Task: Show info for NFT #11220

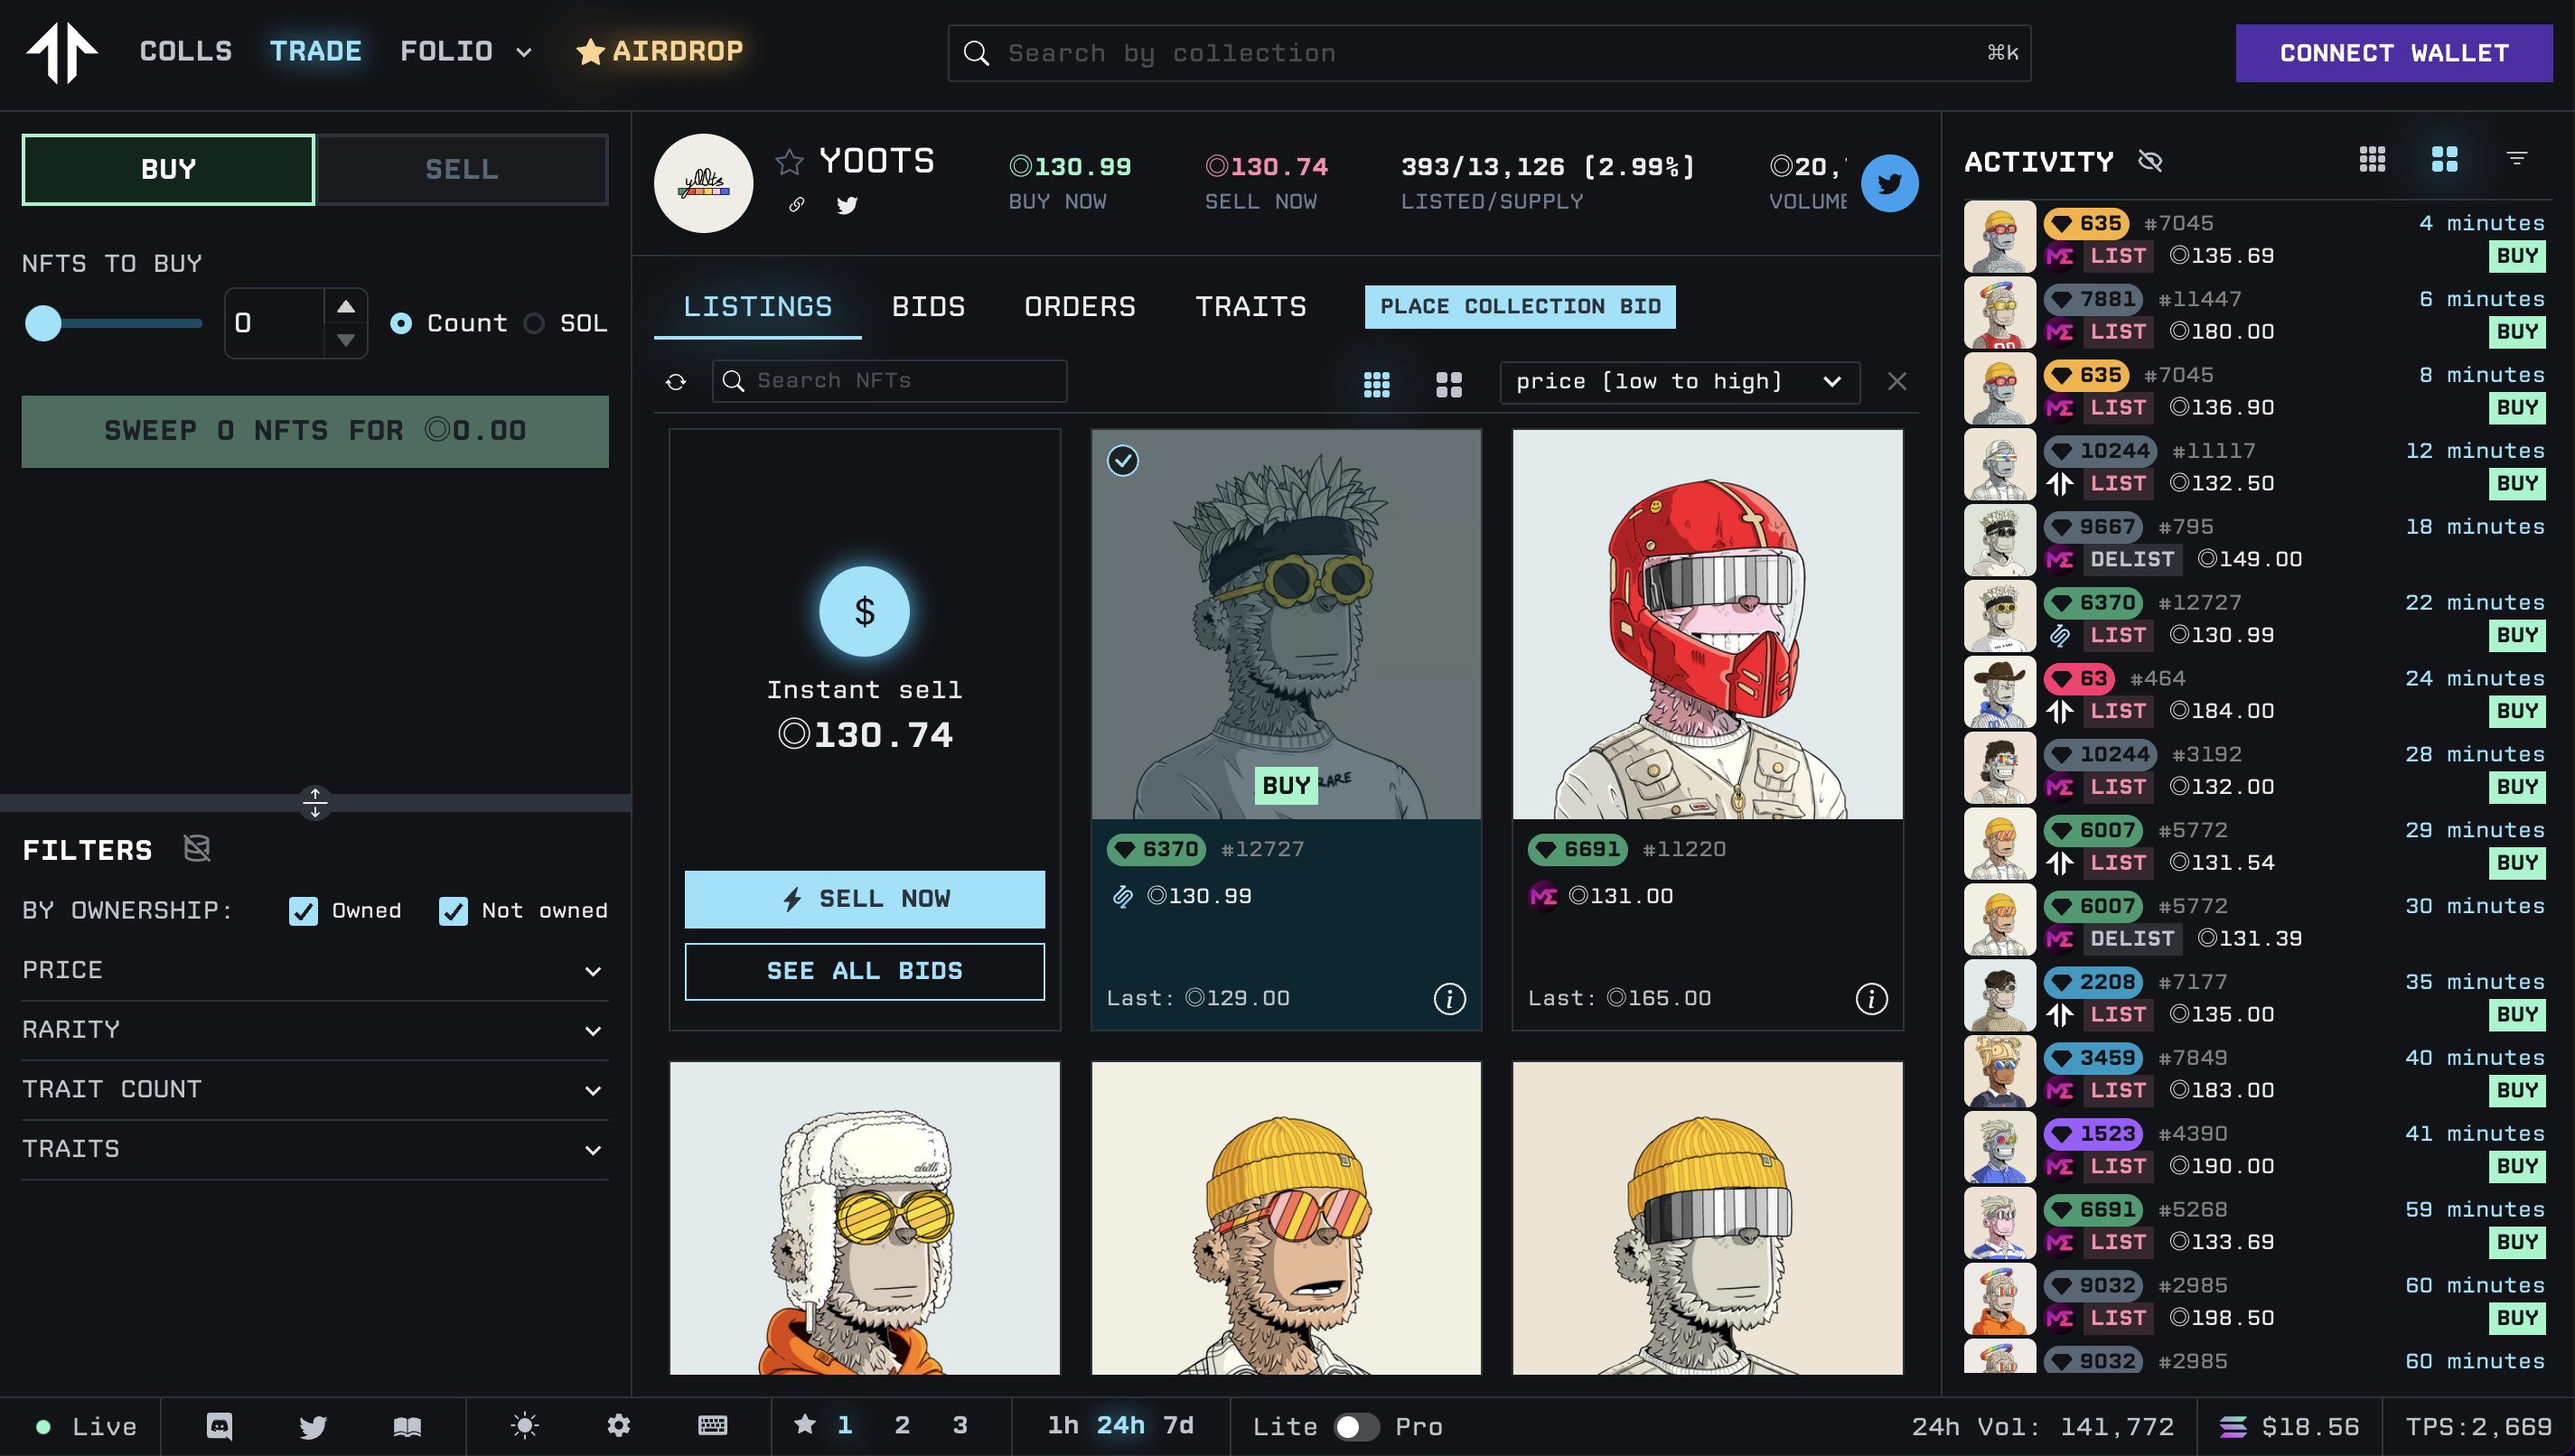Action: 1871,998
